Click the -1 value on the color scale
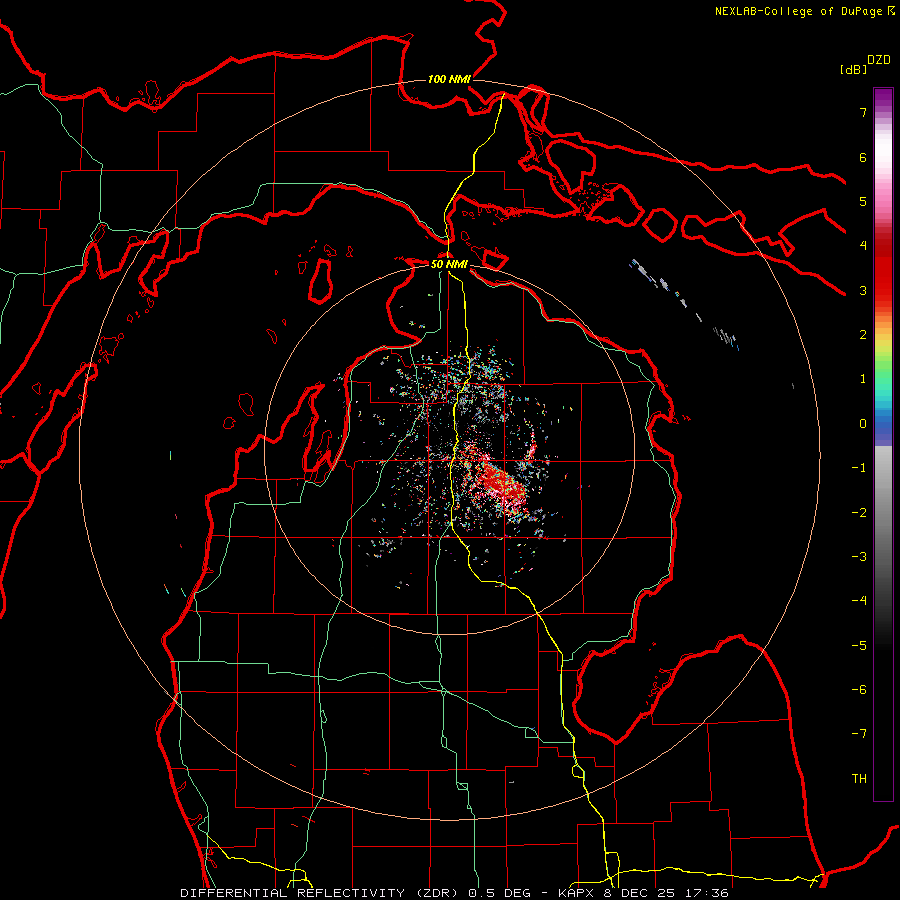Image resolution: width=900 pixels, height=900 pixels. (x=859, y=468)
